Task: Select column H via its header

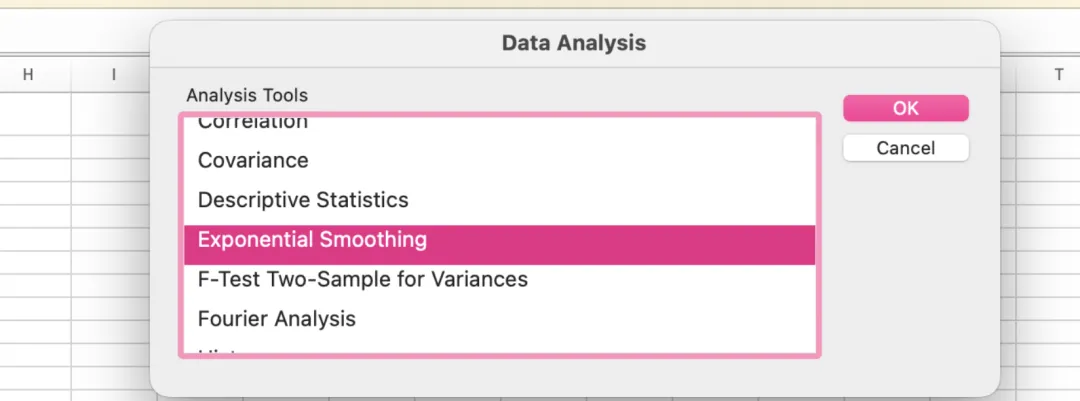Action: click(x=28, y=74)
